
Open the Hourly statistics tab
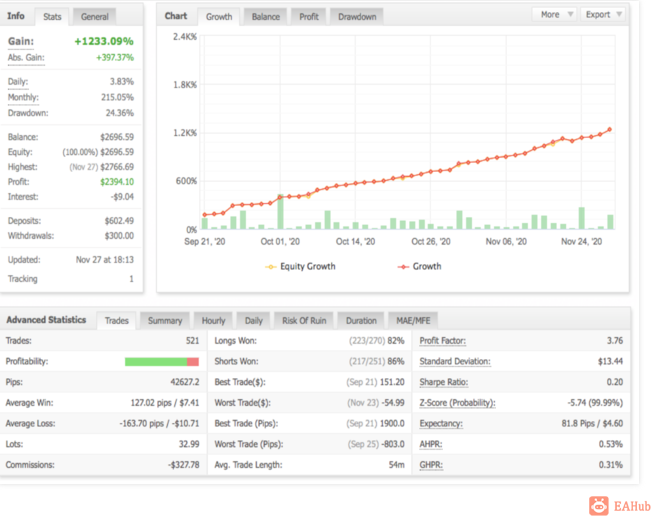click(213, 321)
